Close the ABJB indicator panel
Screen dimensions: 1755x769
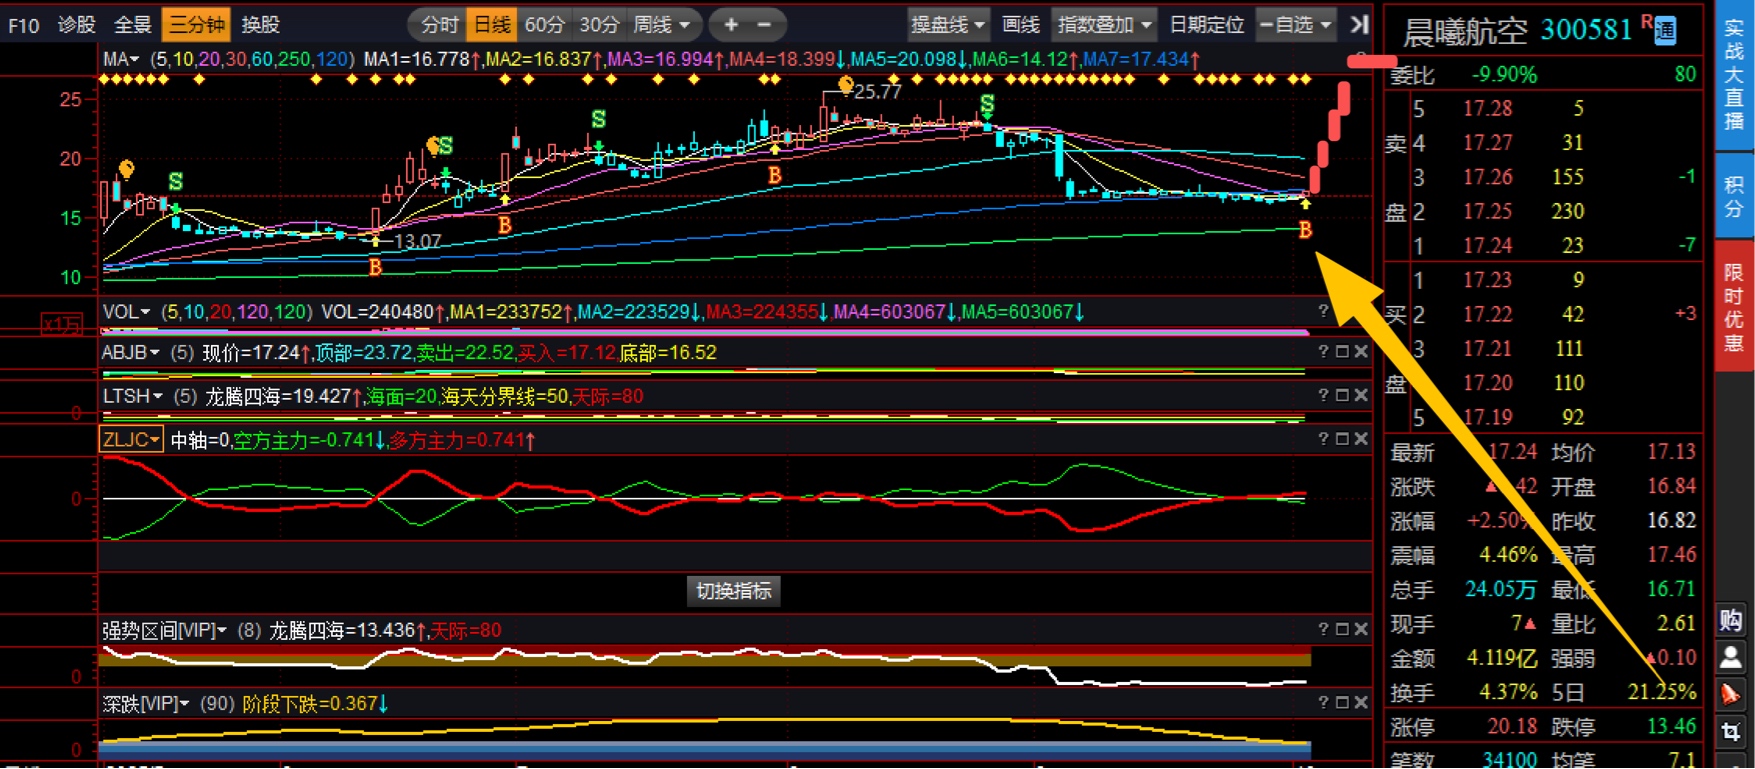(x=1361, y=352)
